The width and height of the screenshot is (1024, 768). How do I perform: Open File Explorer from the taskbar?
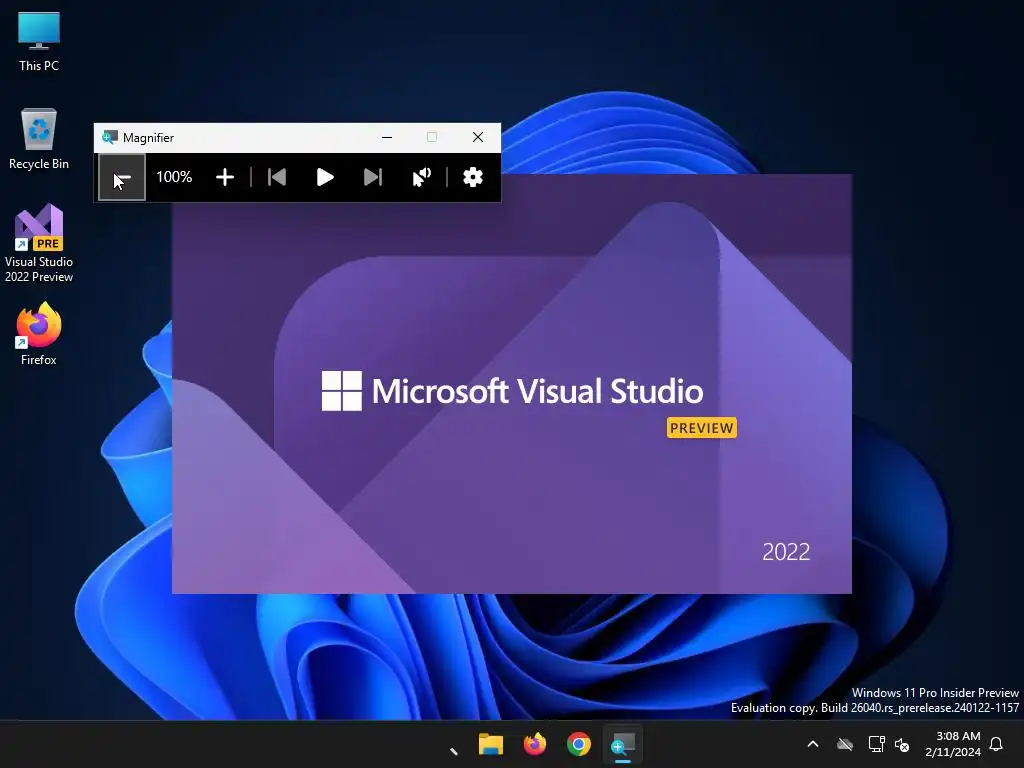point(490,744)
